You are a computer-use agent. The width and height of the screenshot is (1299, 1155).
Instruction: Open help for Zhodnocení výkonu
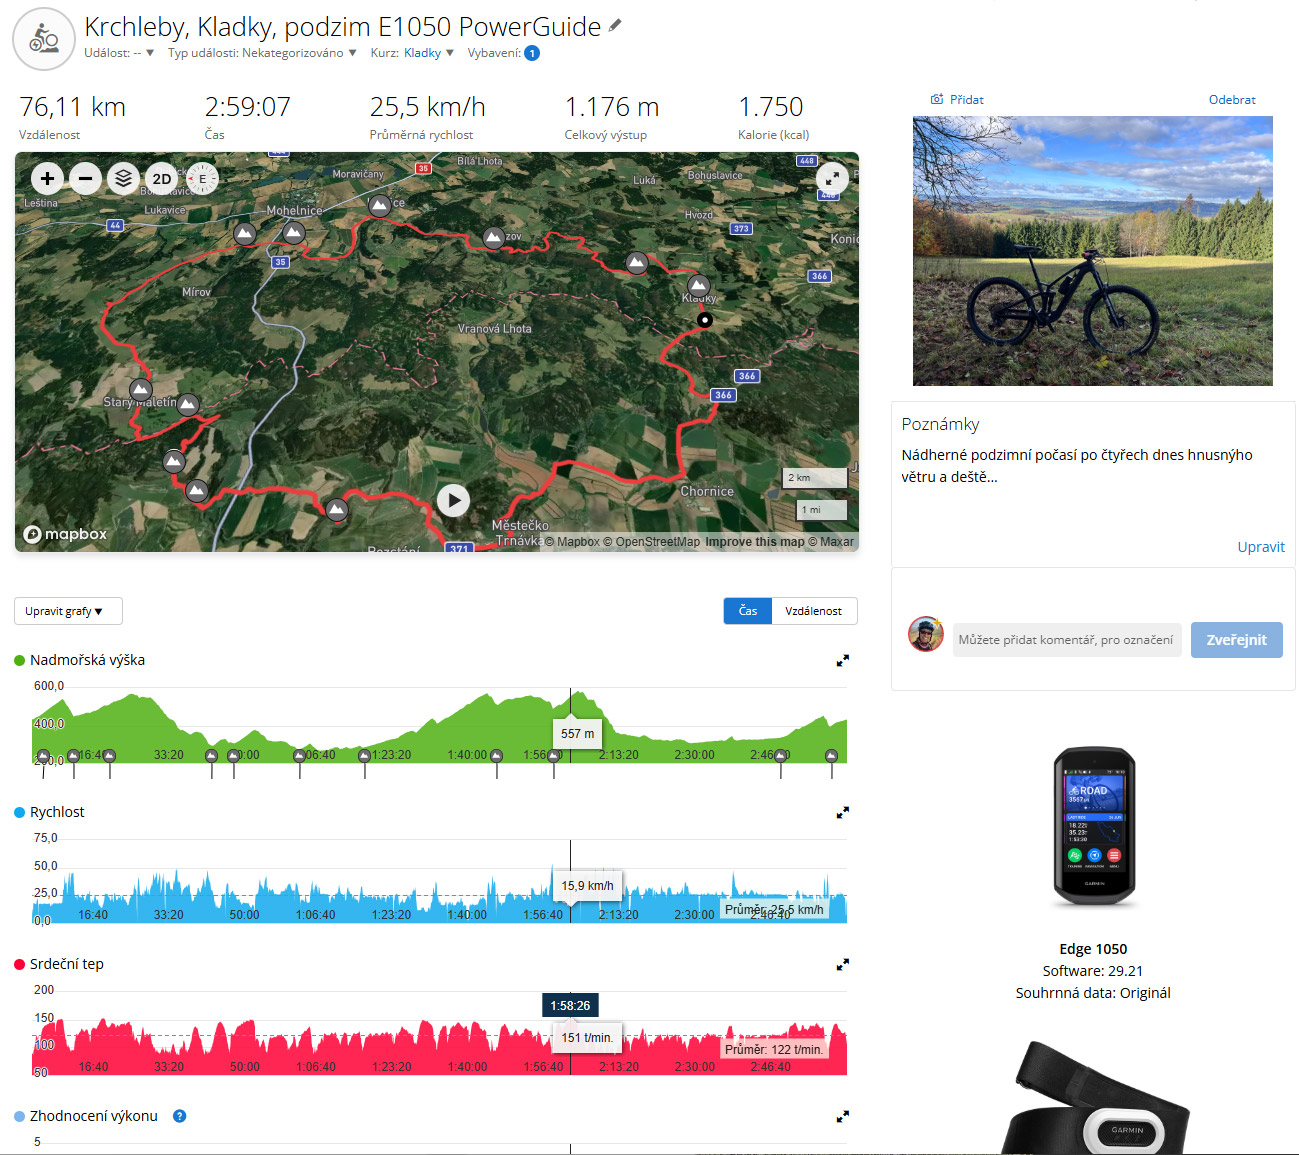pyautogui.click(x=179, y=1116)
